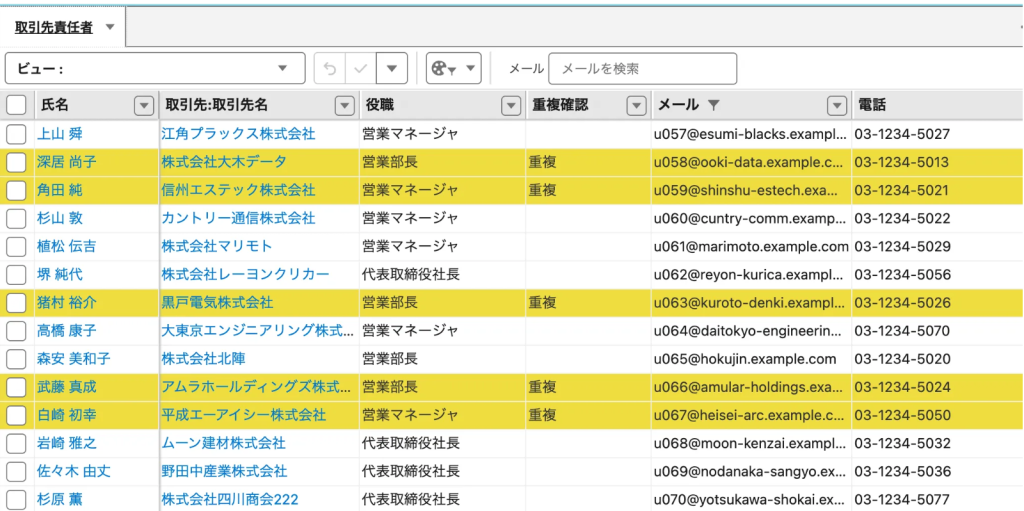This screenshot has width=1024, height=511.
Task: Open the 取引先責任者 tab dropdown arrow
Action: tap(110, 27)
